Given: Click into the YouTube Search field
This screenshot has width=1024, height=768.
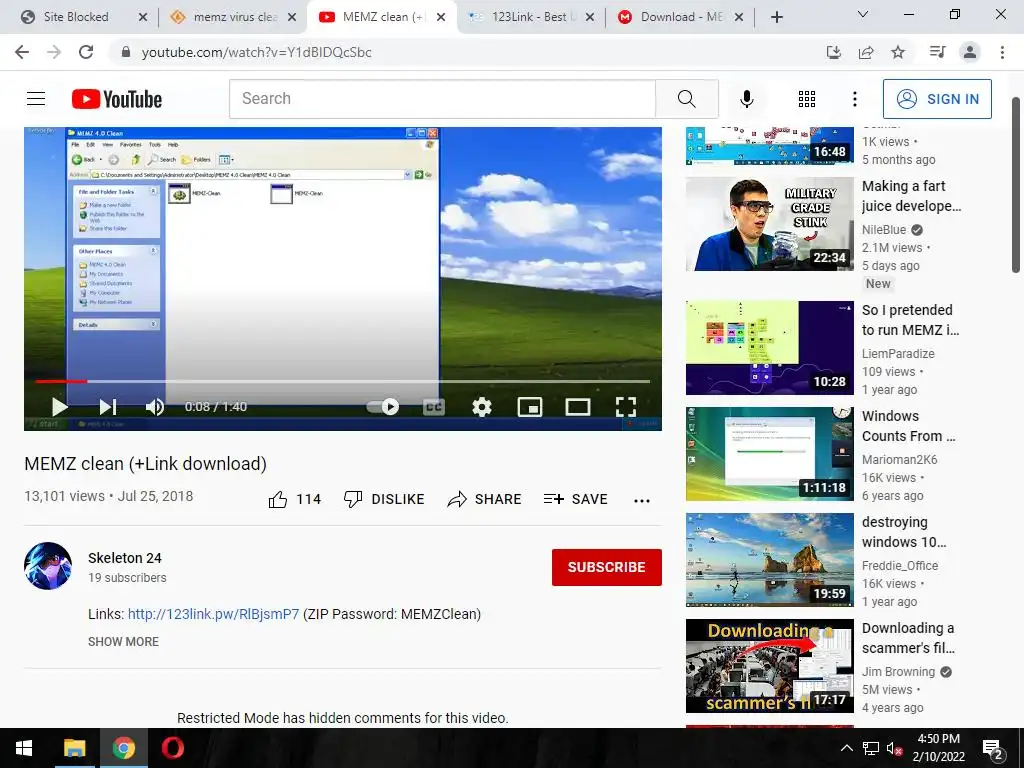Looking at the screenshot, I should [x=442, y=99].
